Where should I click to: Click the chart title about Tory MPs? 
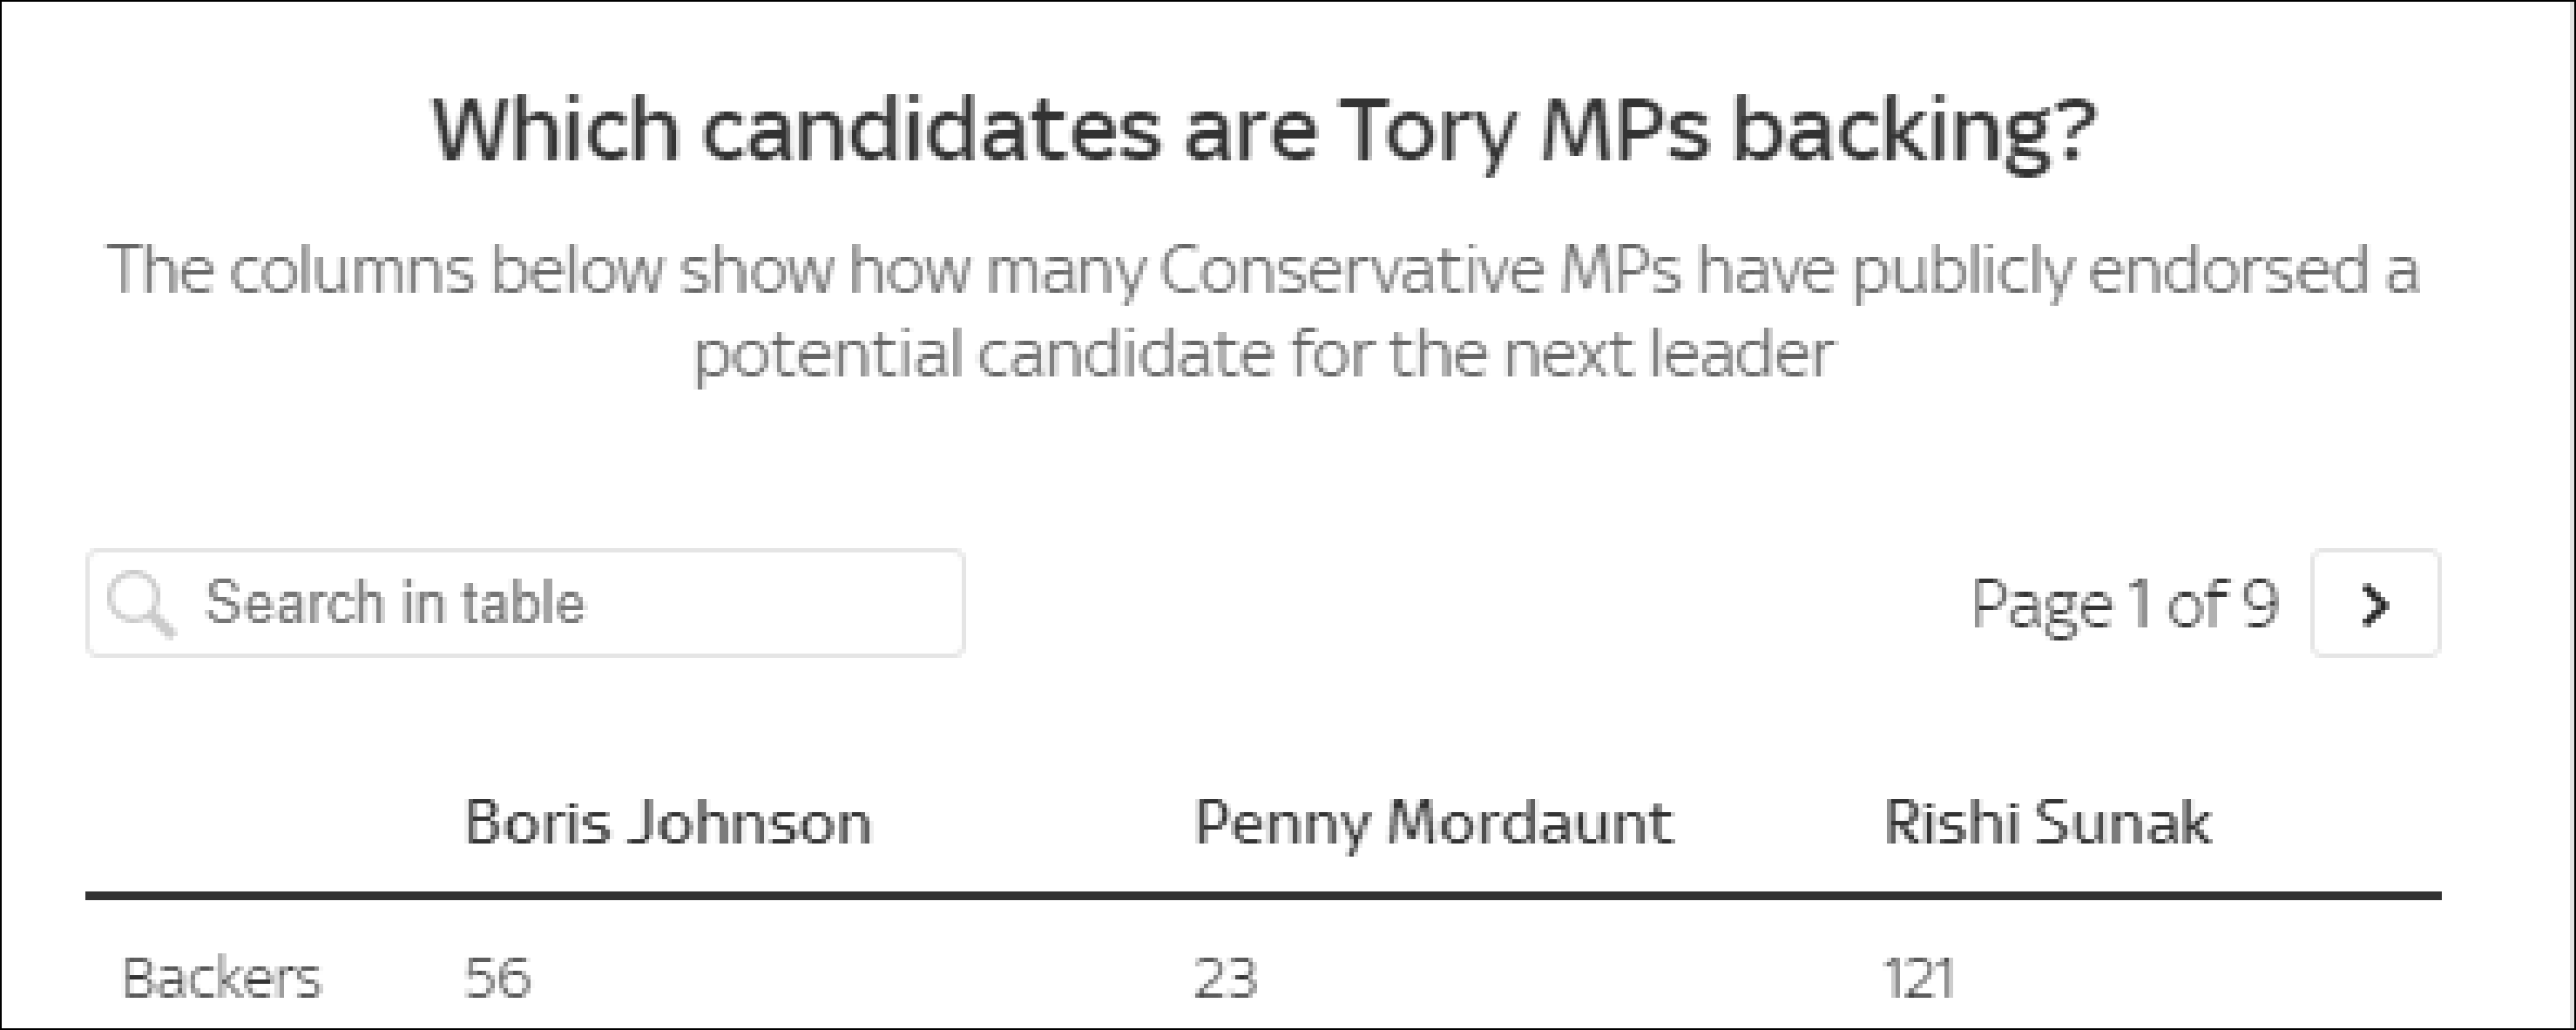pos(1263,131)
